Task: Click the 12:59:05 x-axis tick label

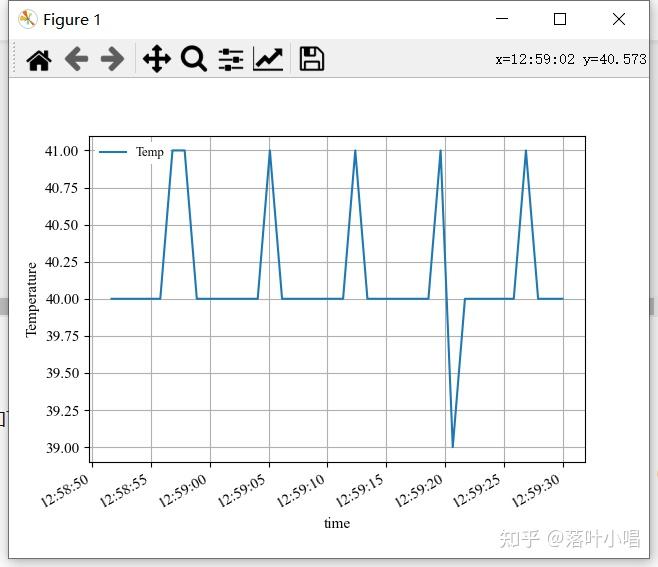Action: tap(242, 491)
